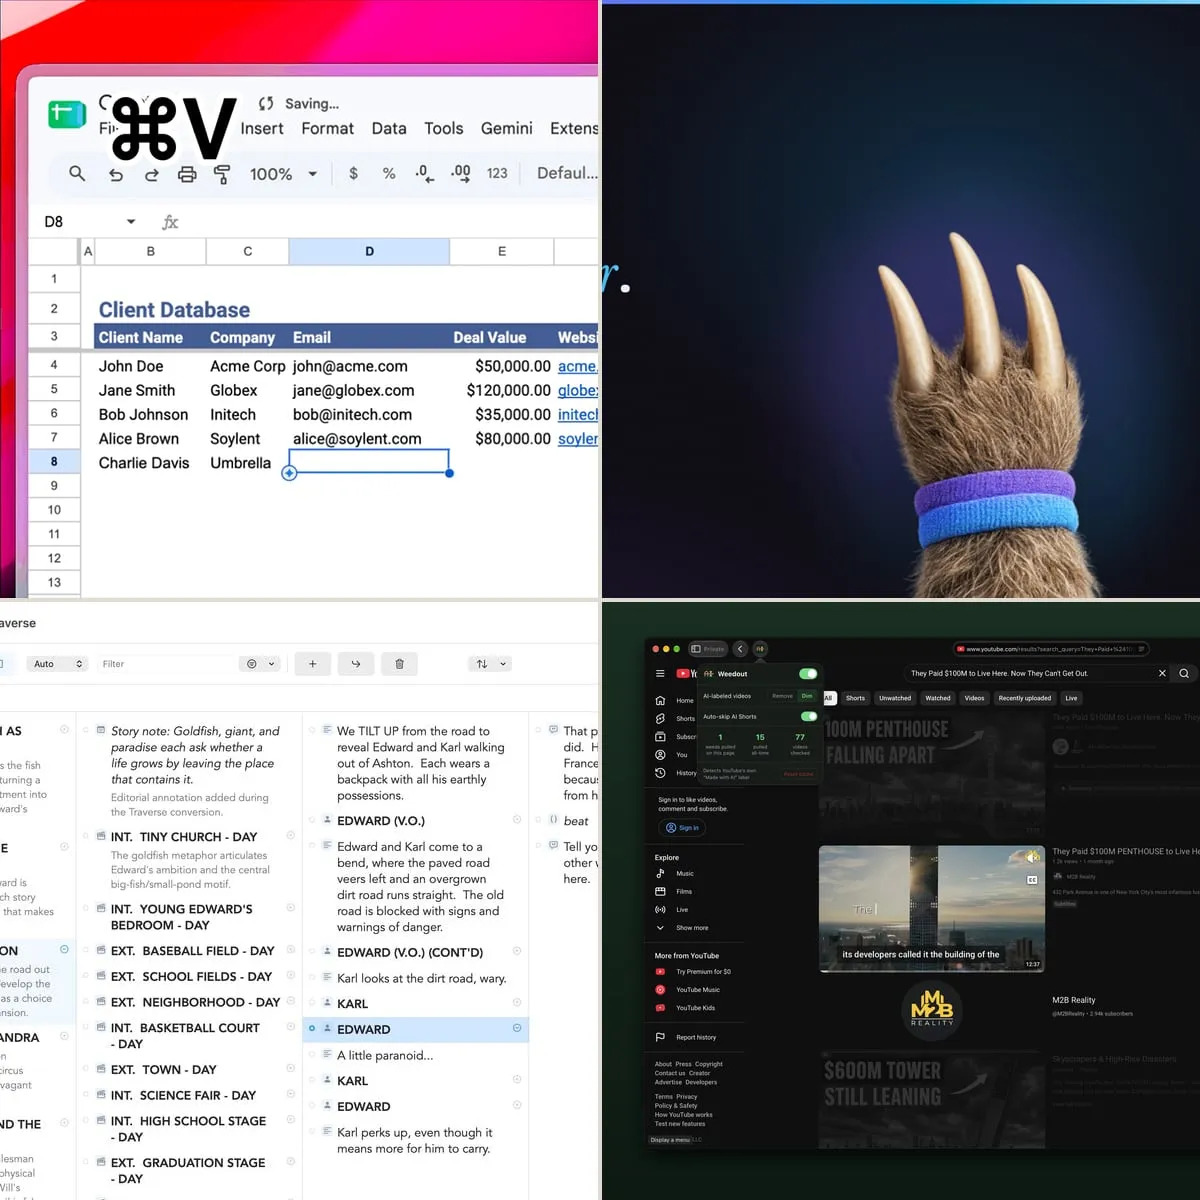
Task: Click decrease decimal places icon
Action: (424, 173)
